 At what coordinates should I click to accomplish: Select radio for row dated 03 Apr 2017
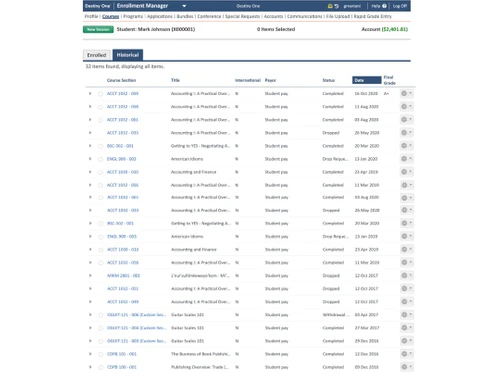pos(101,315)
